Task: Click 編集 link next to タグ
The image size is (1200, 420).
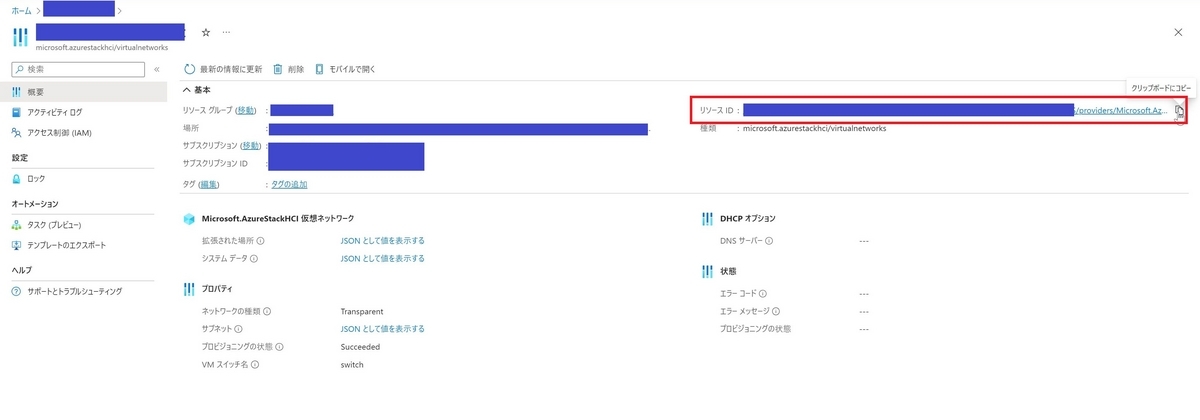Action: pos(208,184)
